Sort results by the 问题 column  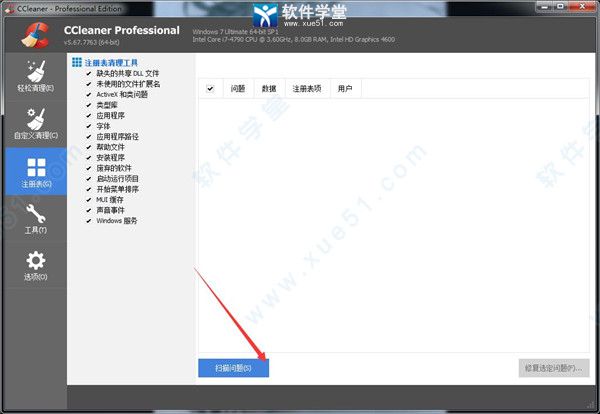[238, 89]
